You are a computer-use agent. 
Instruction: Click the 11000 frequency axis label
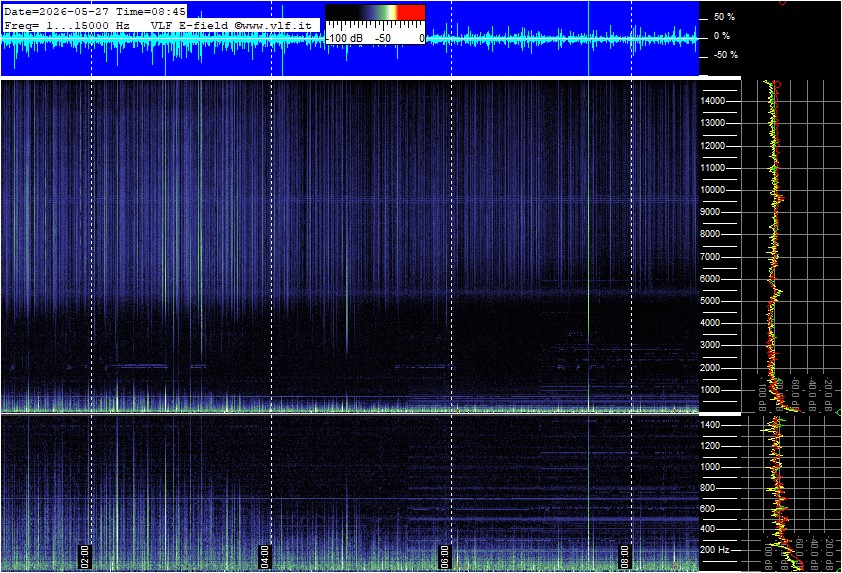(713, 168)
